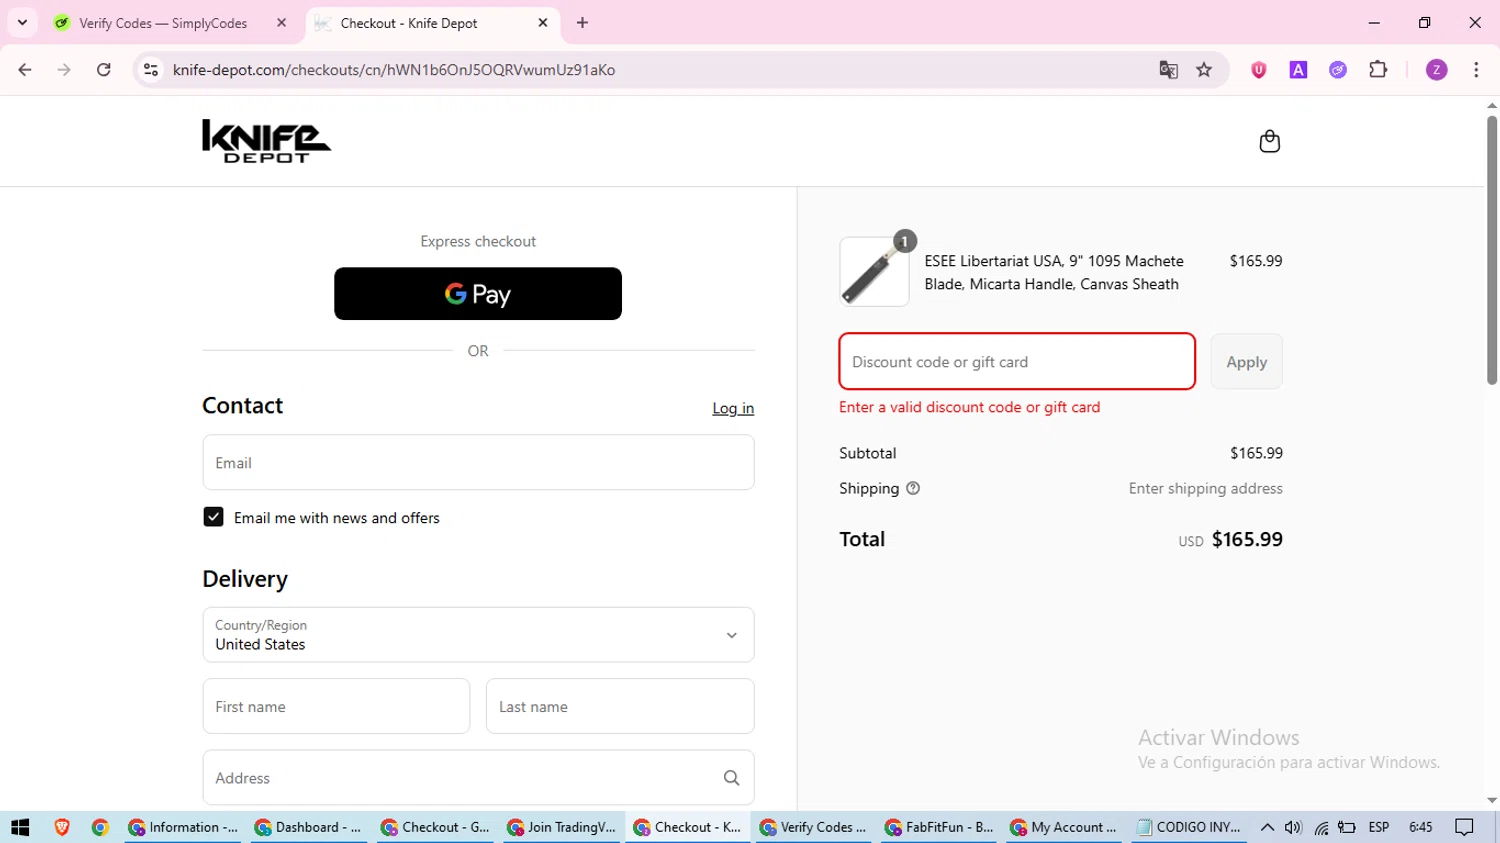Open 'FabFitFun - B...' taskbar window
The height and width of the screenshot is (843, 1500).
(x=939, y=827)
